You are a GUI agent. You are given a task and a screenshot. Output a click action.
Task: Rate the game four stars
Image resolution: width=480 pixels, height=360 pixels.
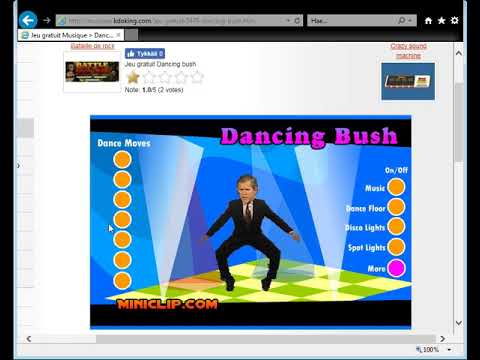(181, 77)
